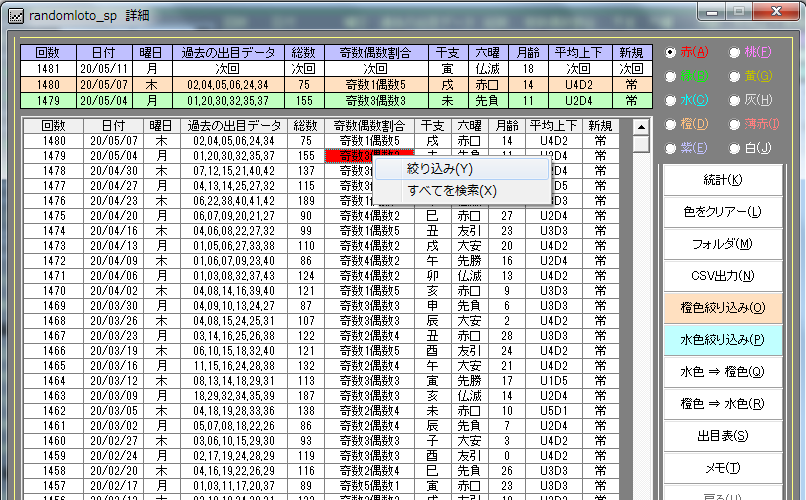Image resolution: width=806 pixels, height=500 pixels.
Task: Select the 灰(H) gray radio button
Action: pos(750,100)
